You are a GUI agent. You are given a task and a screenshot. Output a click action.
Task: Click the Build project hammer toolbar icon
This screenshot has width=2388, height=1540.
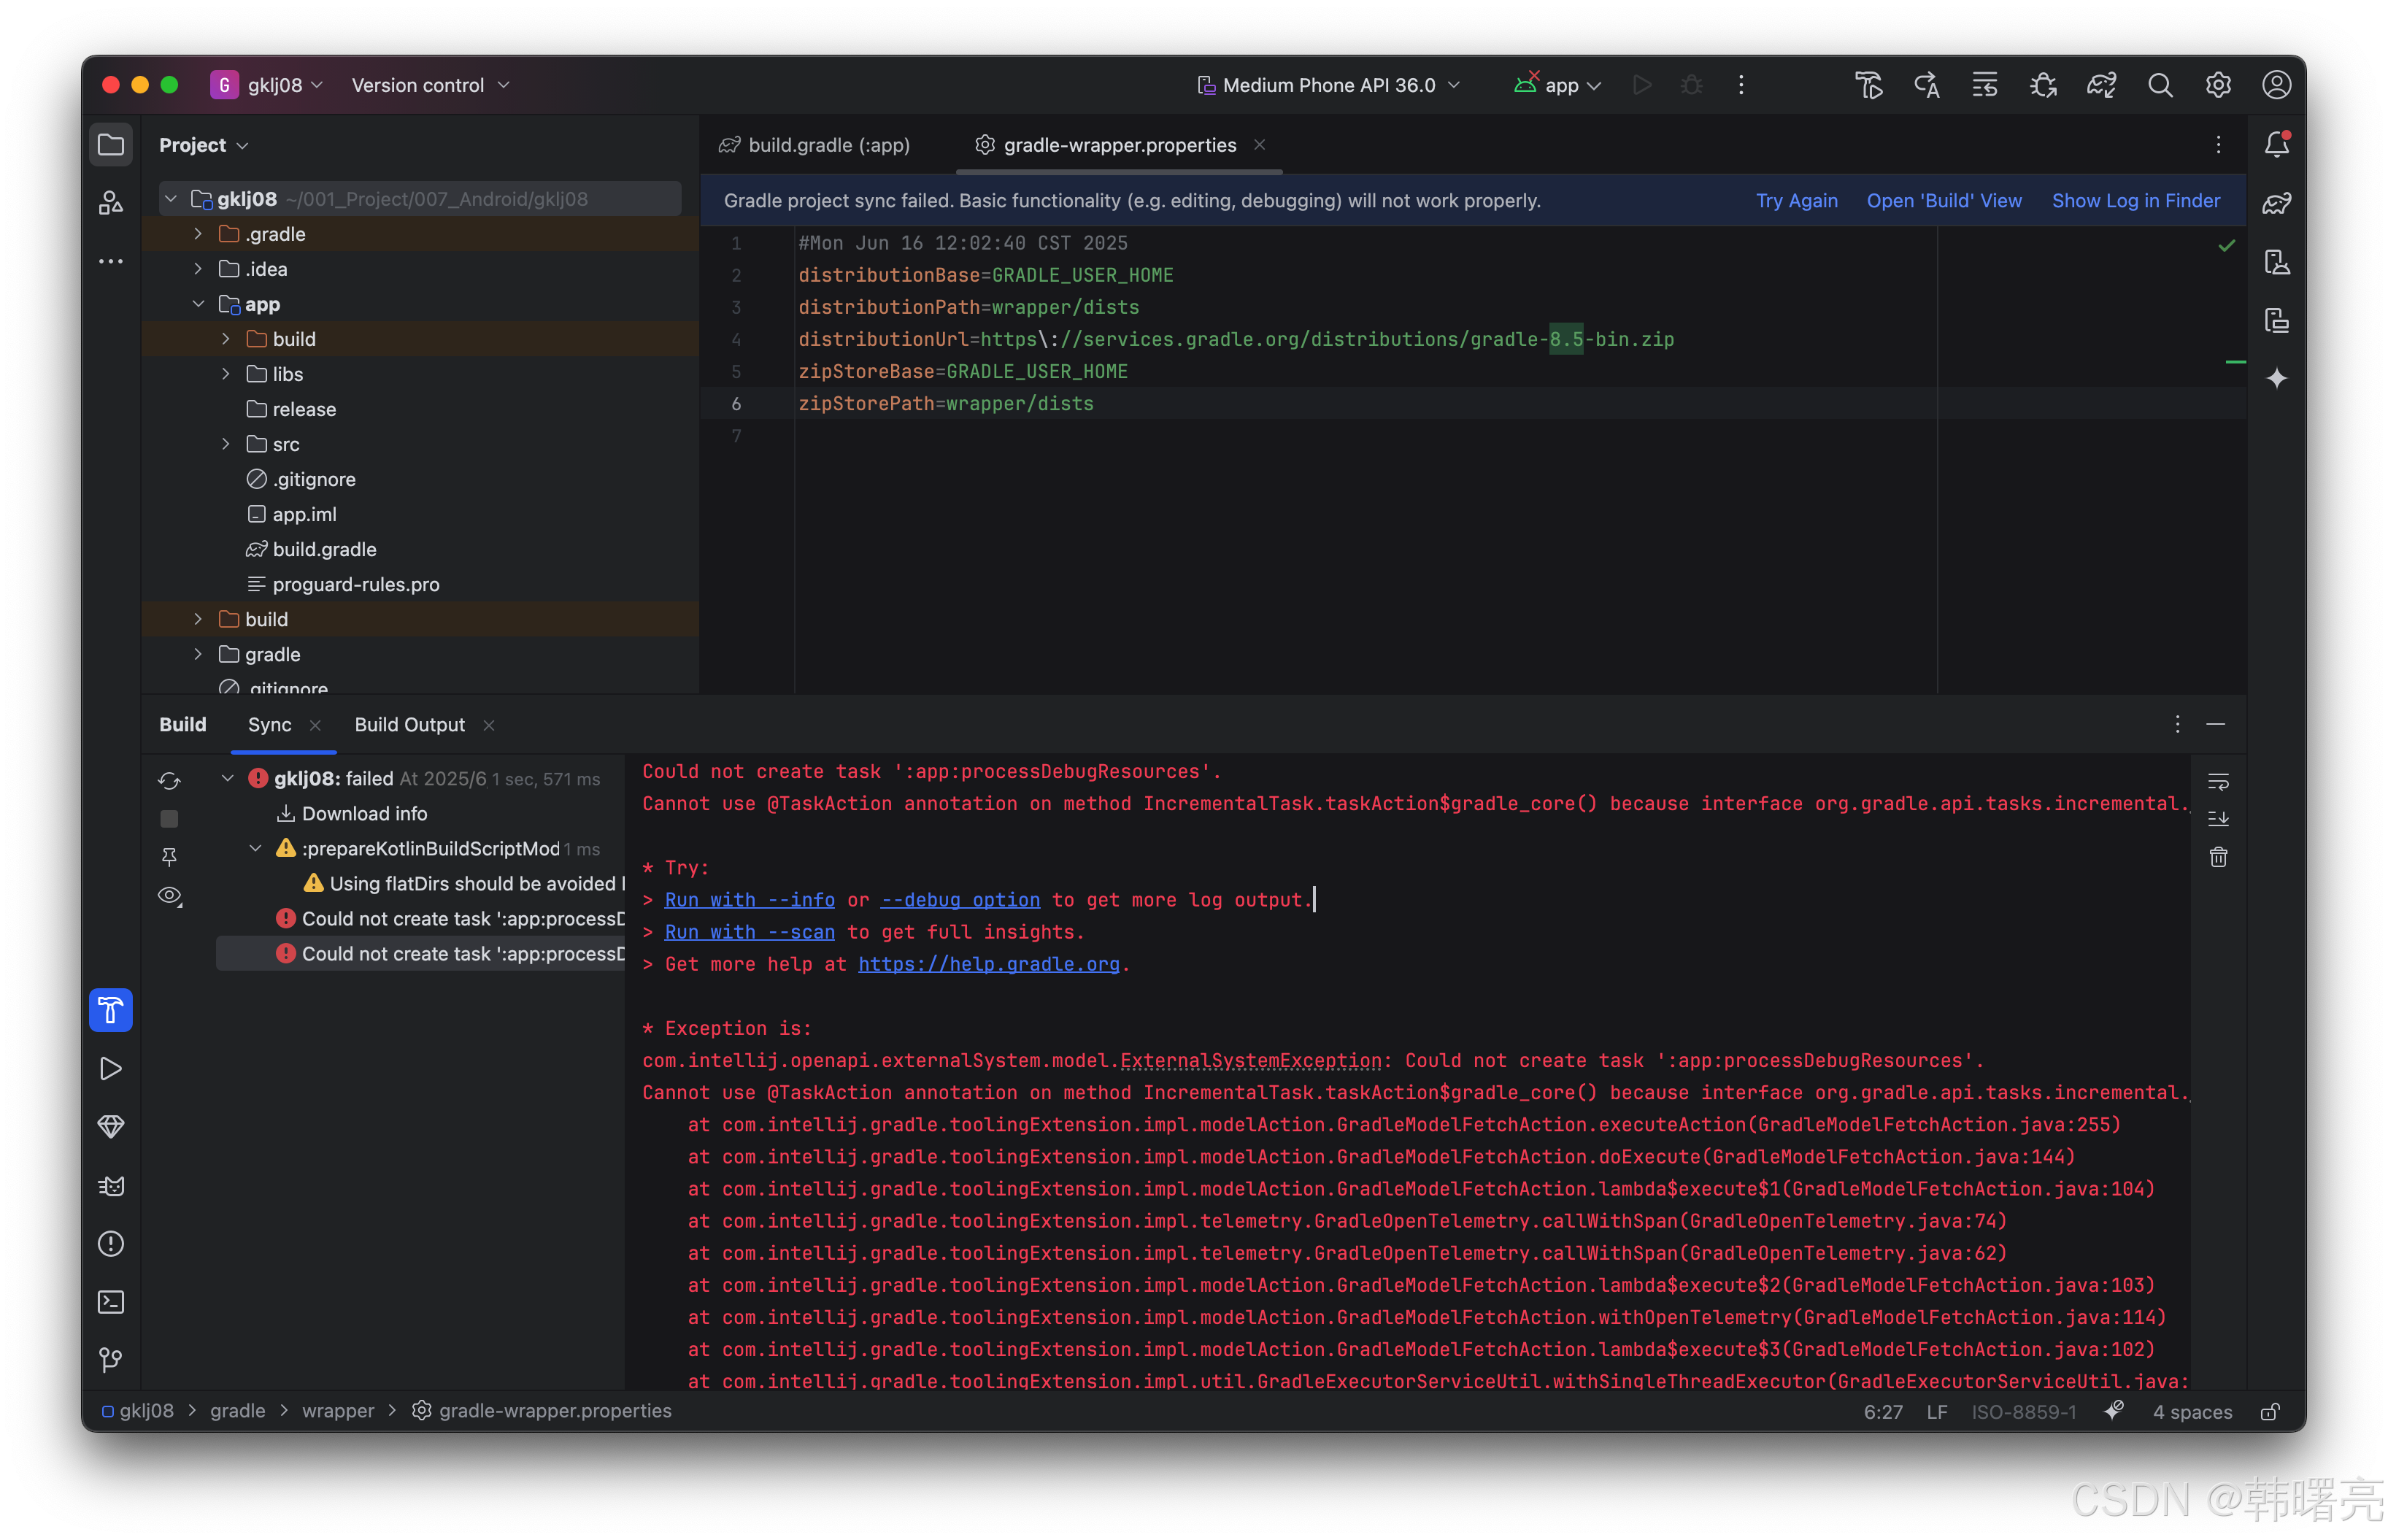pos(1868,85)
